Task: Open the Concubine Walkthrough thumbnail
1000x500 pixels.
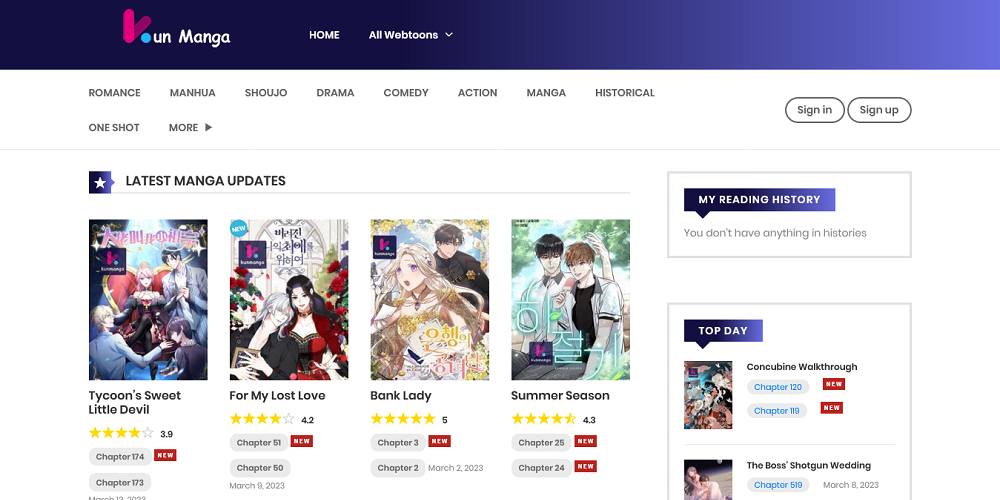Action: [708, 395]
